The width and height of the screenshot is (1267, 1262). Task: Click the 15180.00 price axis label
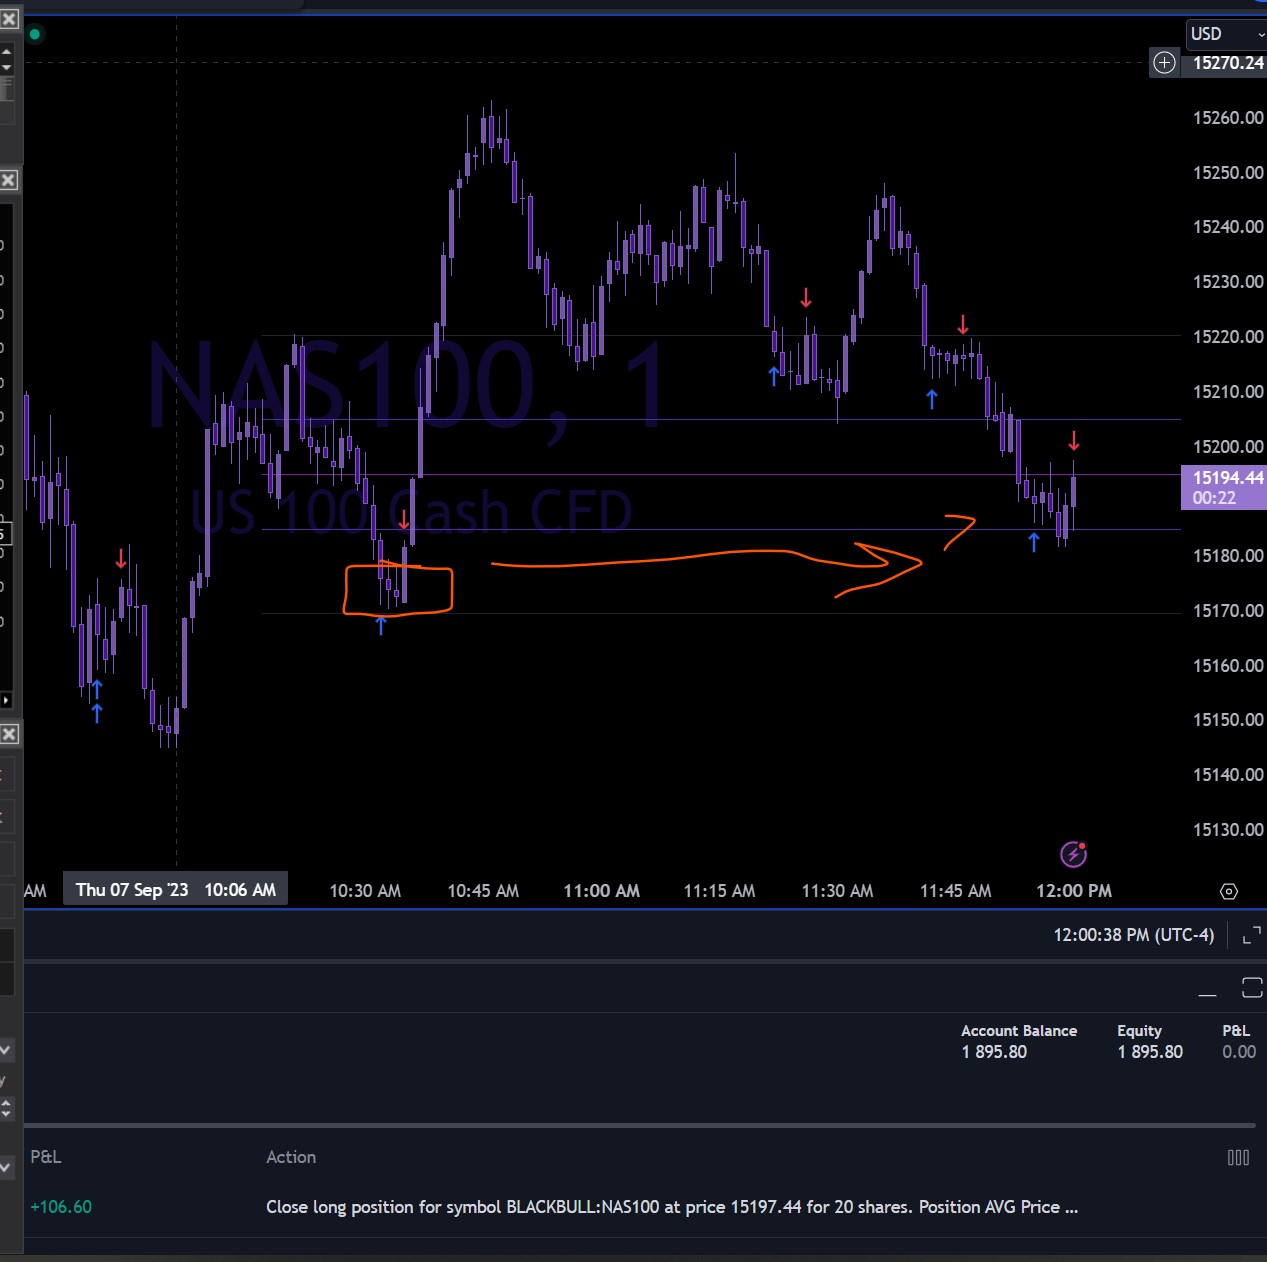(x=1228, y=556)
